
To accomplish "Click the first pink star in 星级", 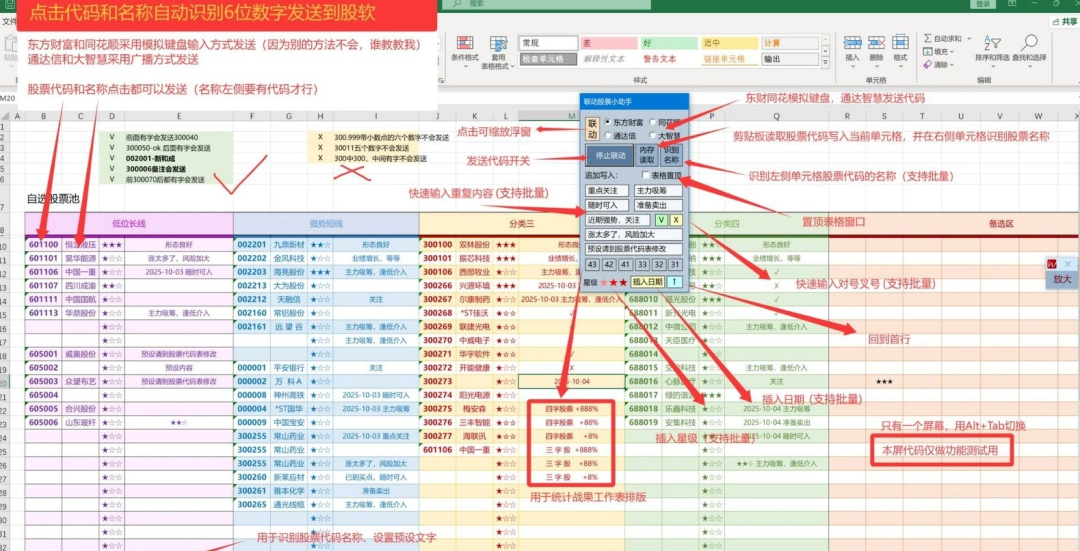I will pyautogui.click(x=604, y=282).
